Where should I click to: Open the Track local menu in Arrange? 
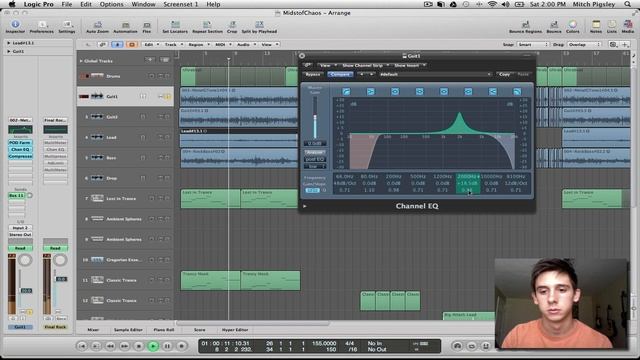(x=173, y=44)
